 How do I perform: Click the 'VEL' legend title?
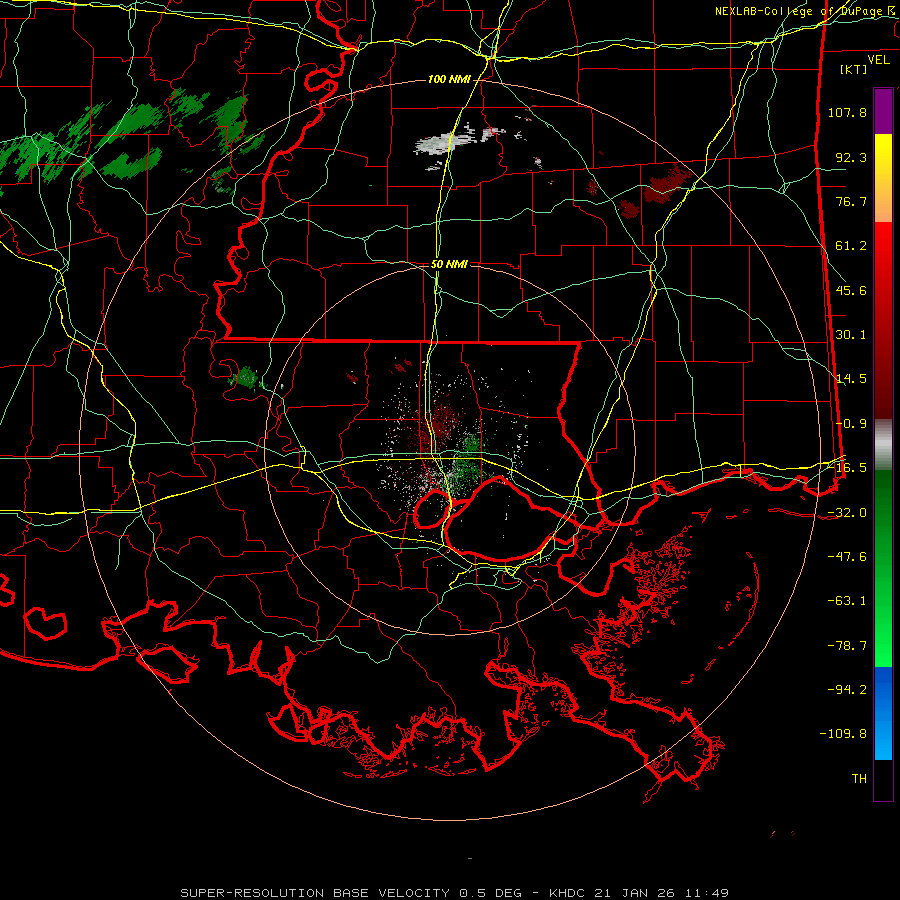(878, 59)
